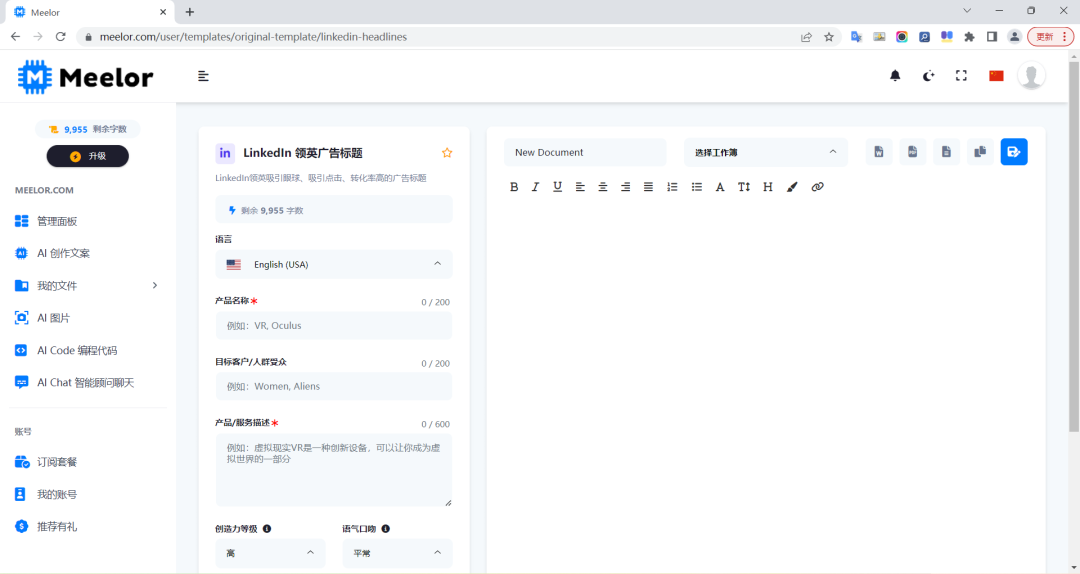Open user avatar menu
The image size is (1080, 574).
(1031, 76)
